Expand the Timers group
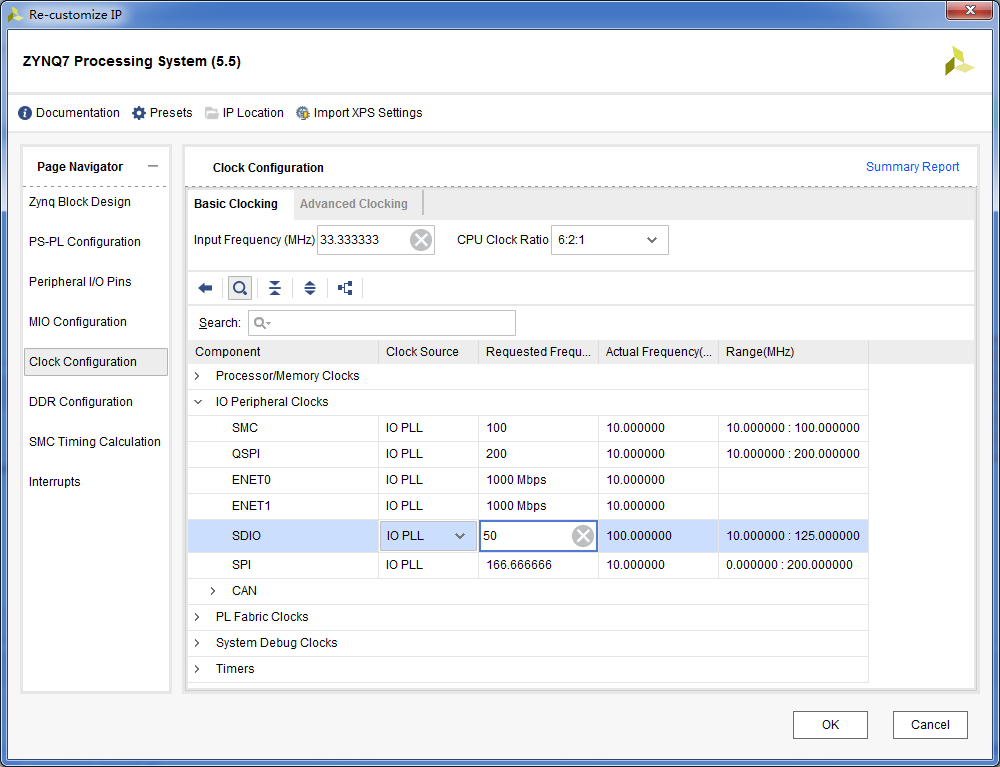 point(197,669)
